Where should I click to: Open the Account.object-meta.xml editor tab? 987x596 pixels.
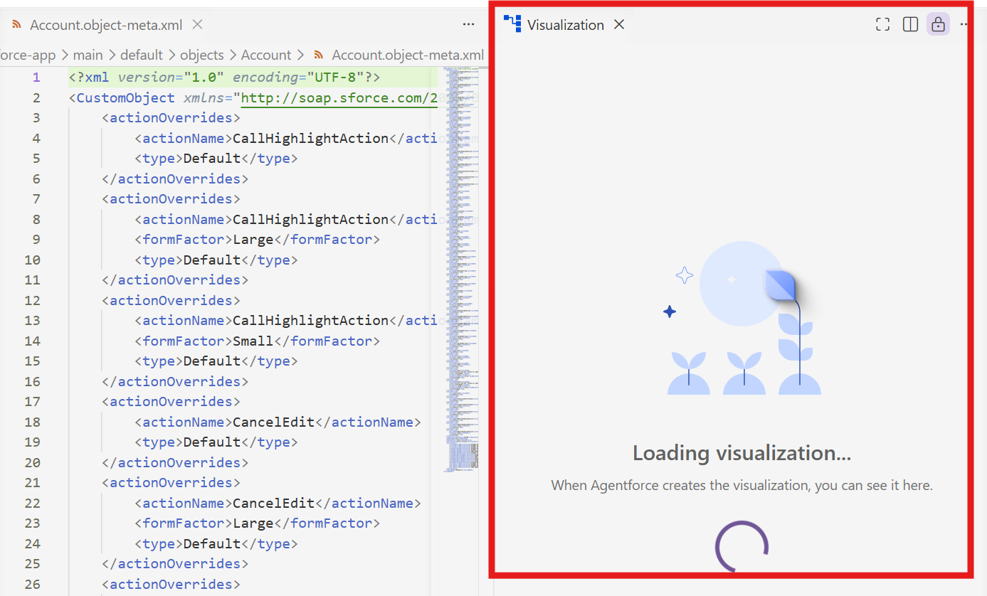(x=106, y=25)
